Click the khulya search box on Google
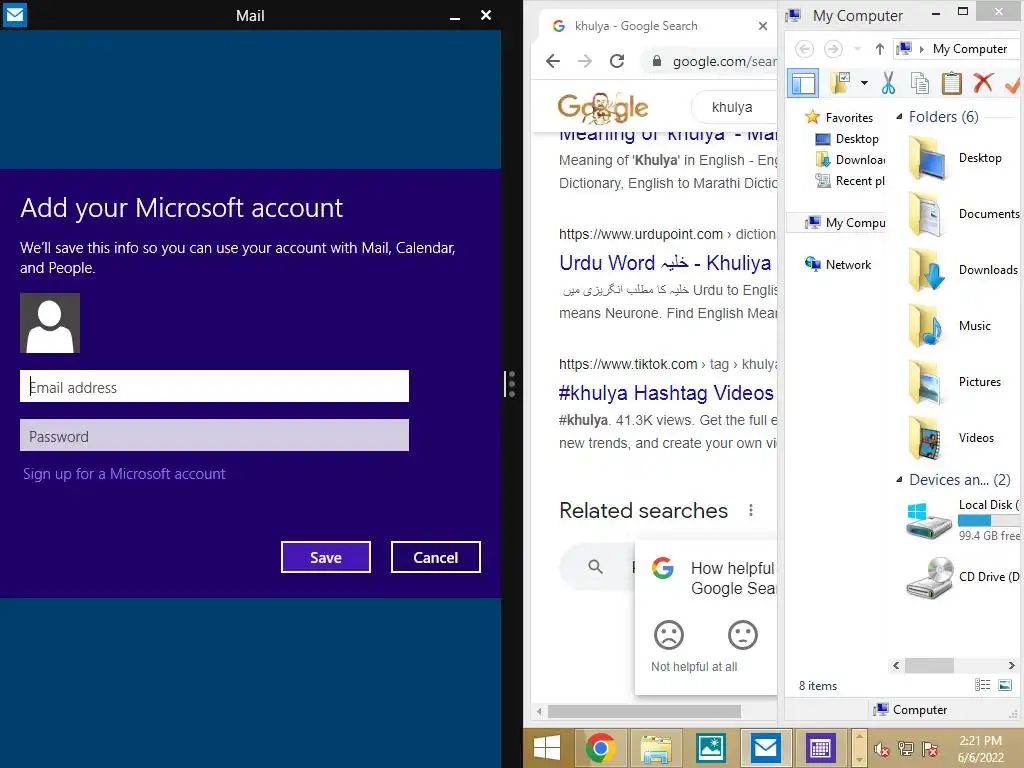The image size is (1024, 768). pyautogui.click(x=734, y=107)
